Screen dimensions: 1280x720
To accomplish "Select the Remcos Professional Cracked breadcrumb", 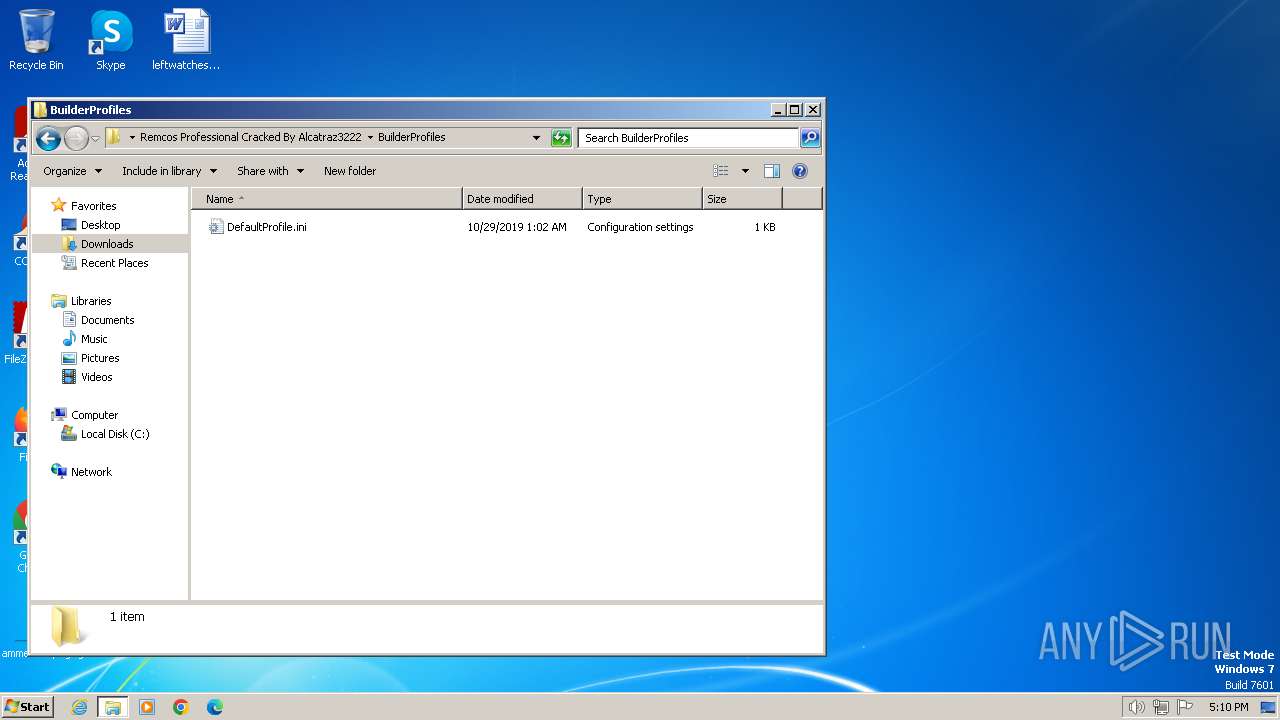I will [x=250, y=137].
